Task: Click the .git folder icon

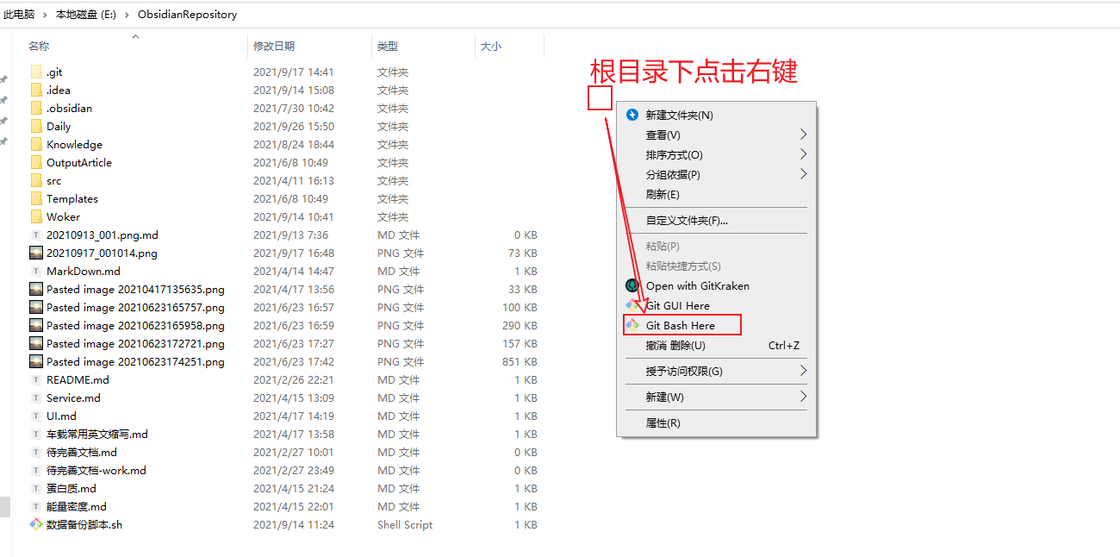Action: tap(36, 72)
